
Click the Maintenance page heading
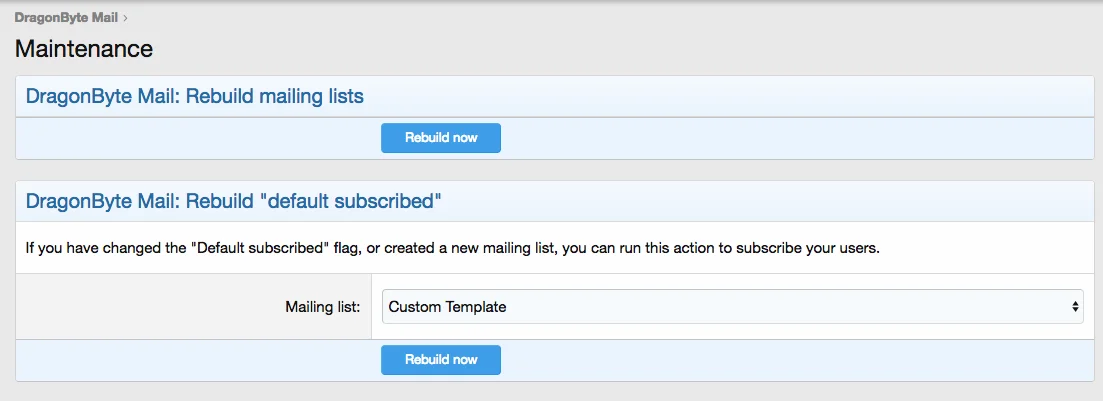click(84, 48)
